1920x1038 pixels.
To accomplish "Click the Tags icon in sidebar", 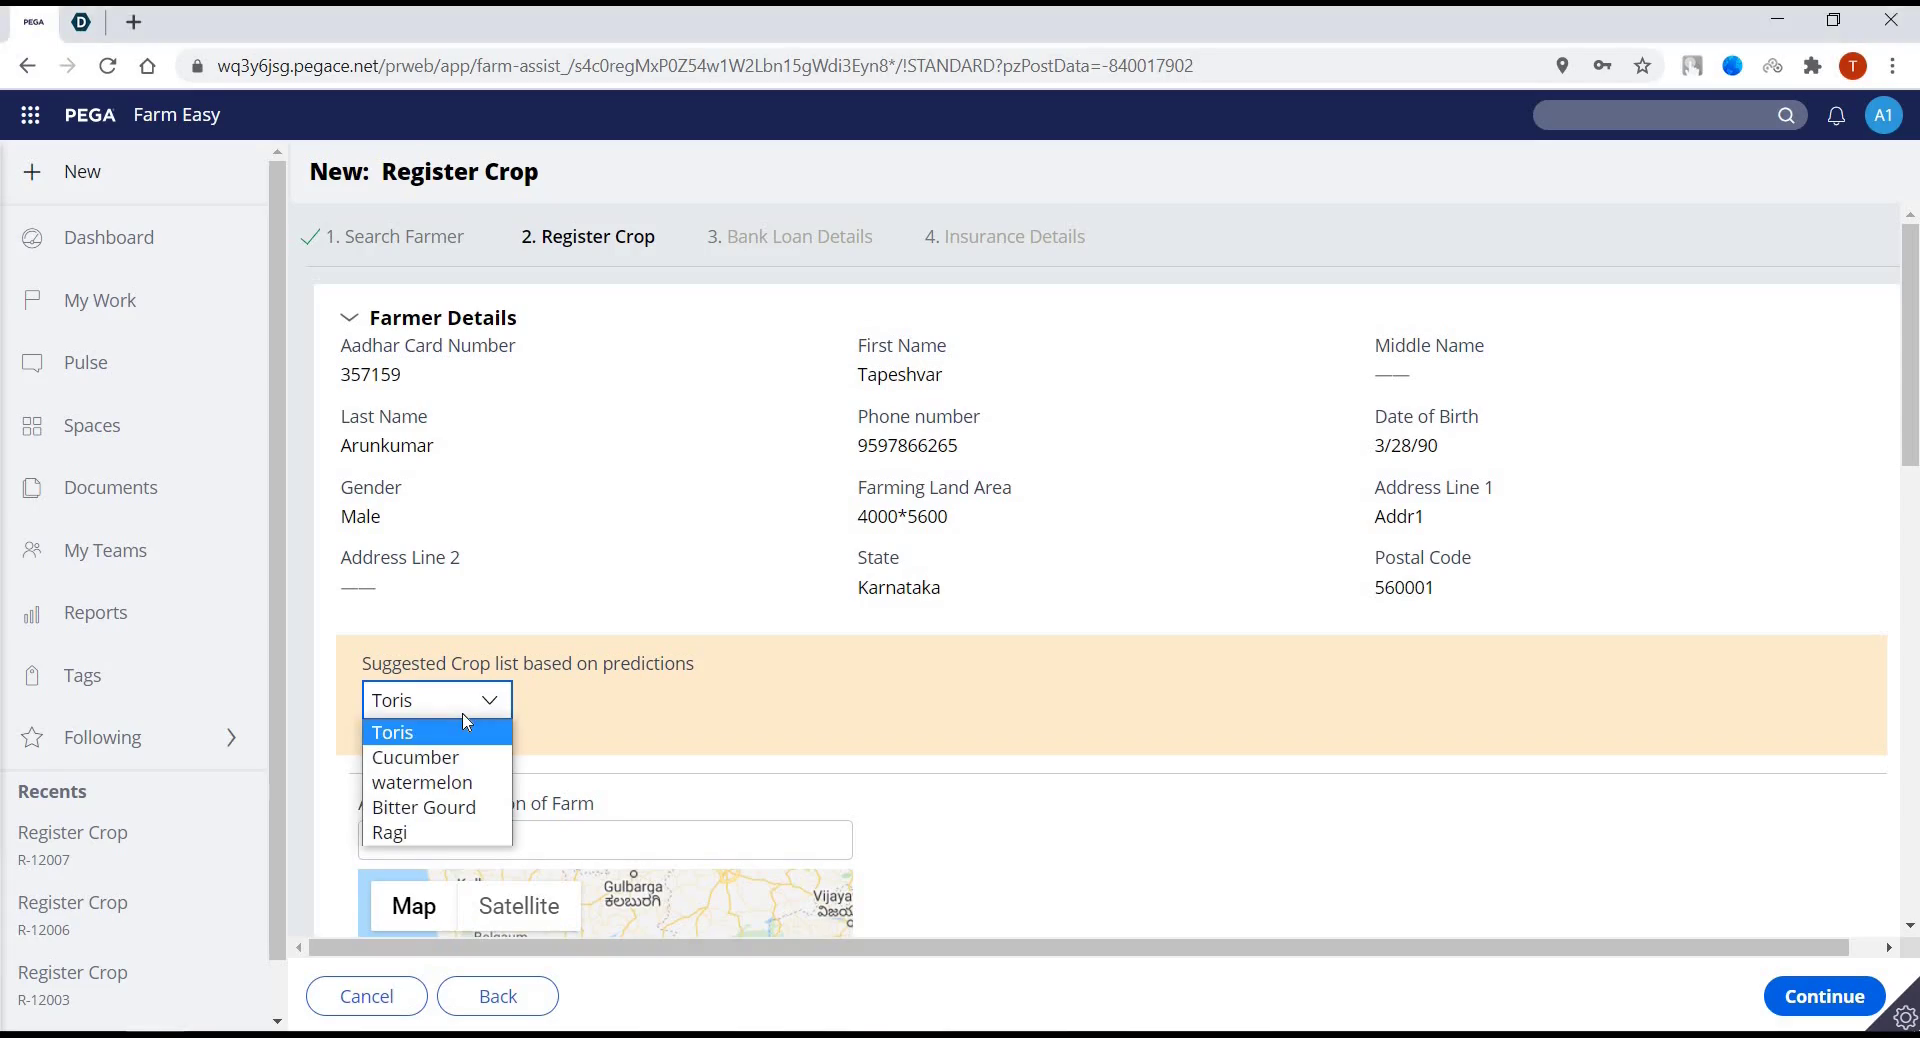I will click(32, 676).
